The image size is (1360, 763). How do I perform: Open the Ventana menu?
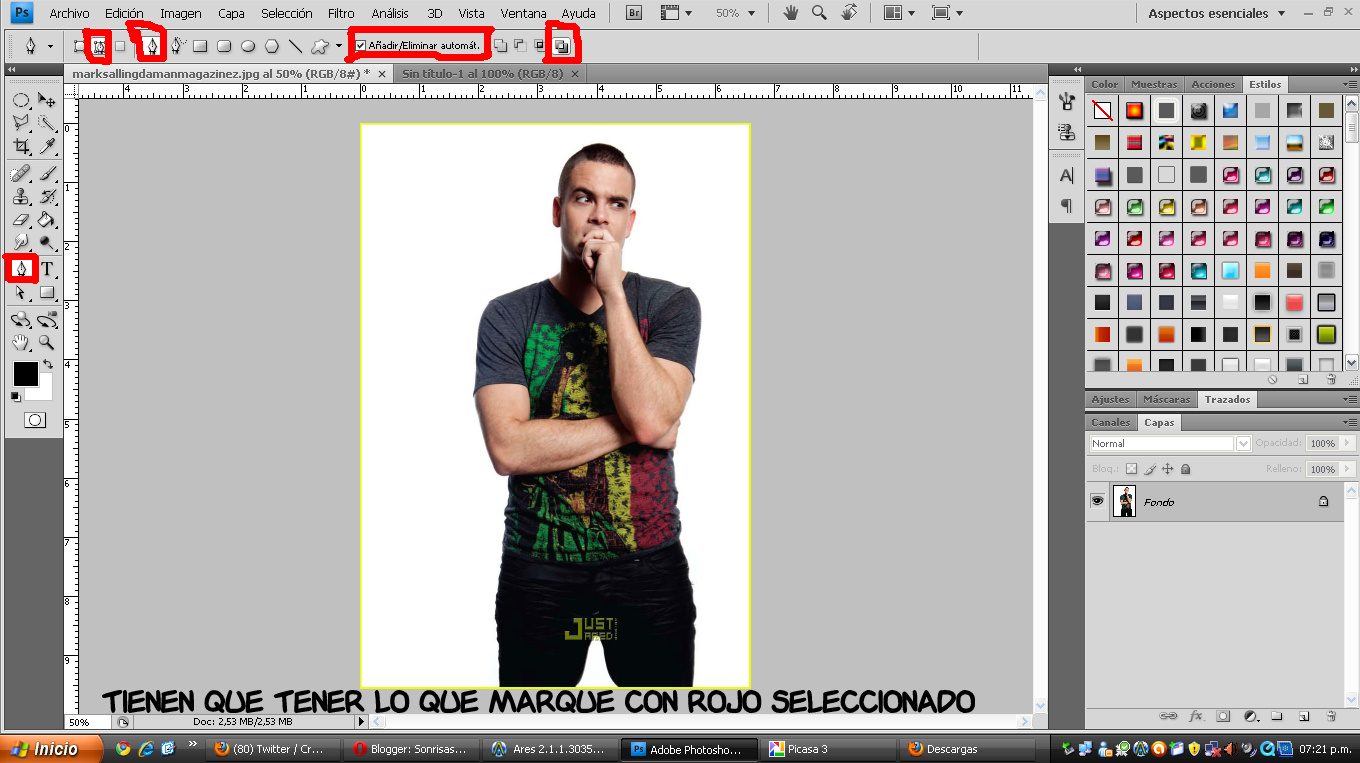[523, 13]
